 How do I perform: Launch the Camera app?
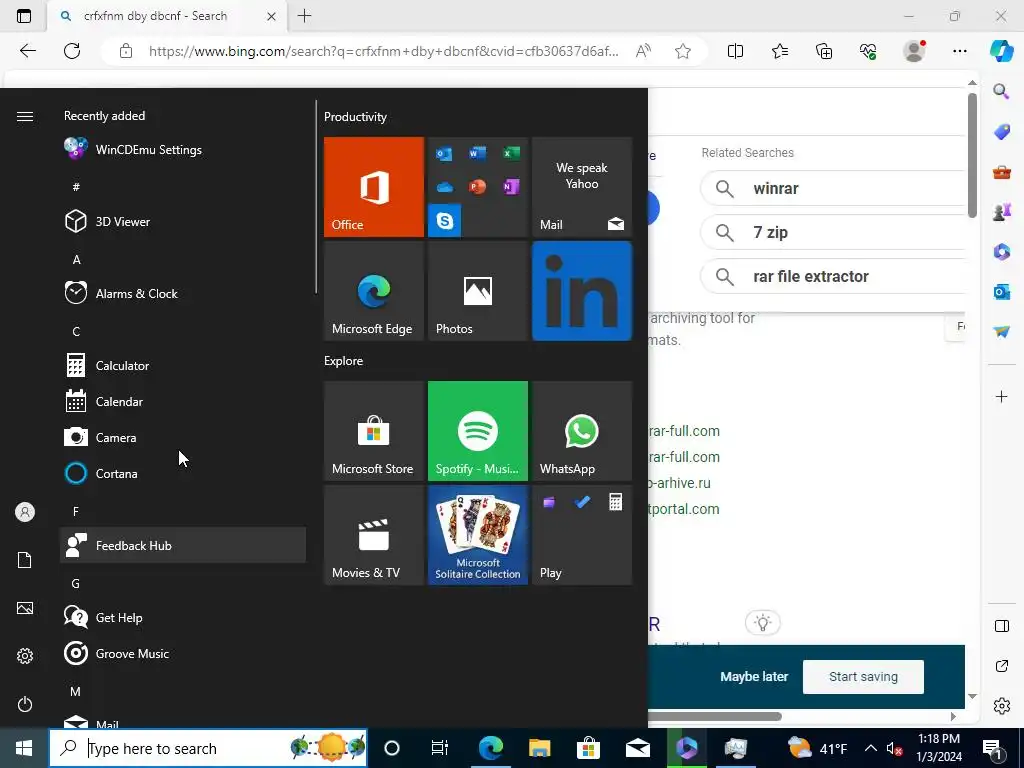(183, 438)
